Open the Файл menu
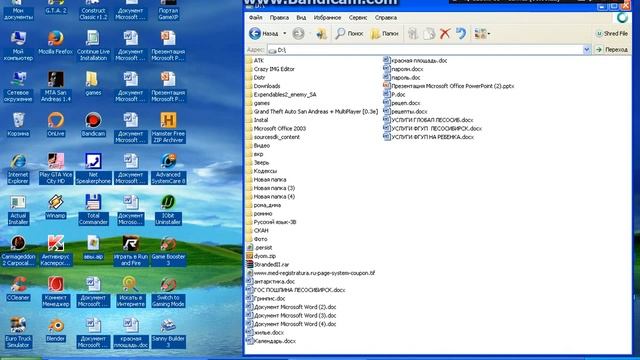 pos(256,18)
